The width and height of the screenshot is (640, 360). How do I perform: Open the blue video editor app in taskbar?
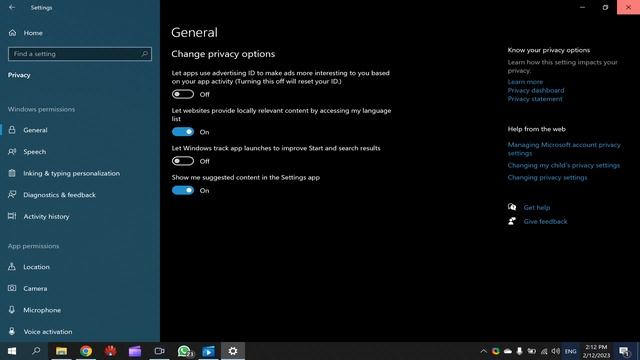208,351
